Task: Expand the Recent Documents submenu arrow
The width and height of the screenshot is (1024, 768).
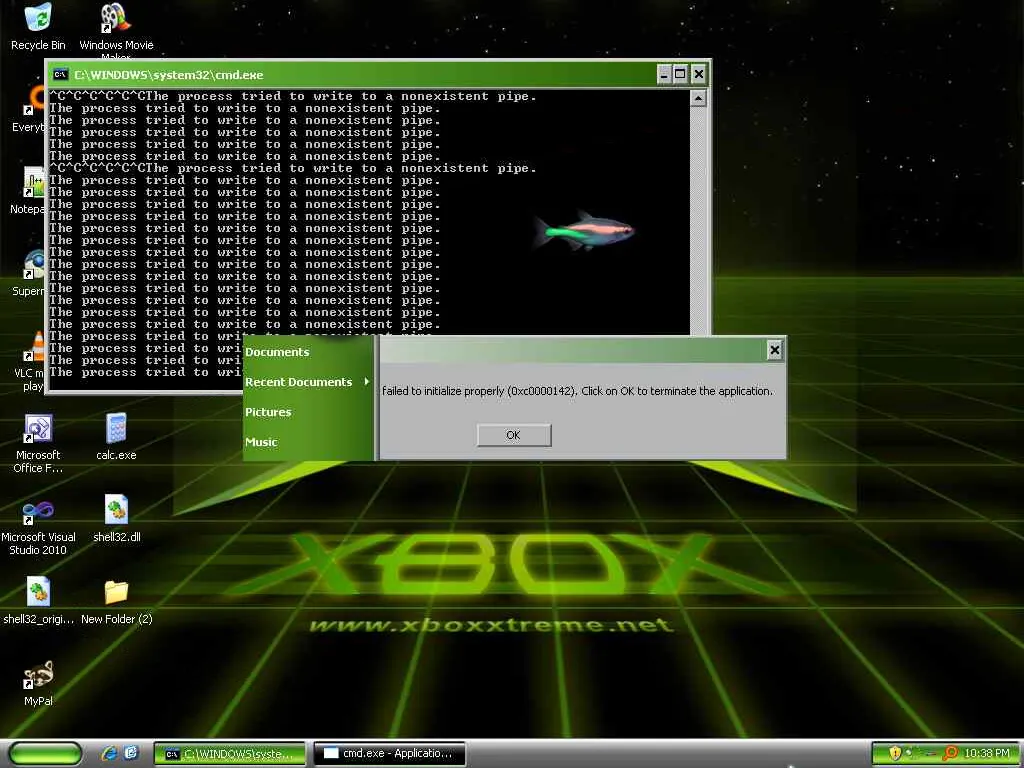Action: pos(366,381)
